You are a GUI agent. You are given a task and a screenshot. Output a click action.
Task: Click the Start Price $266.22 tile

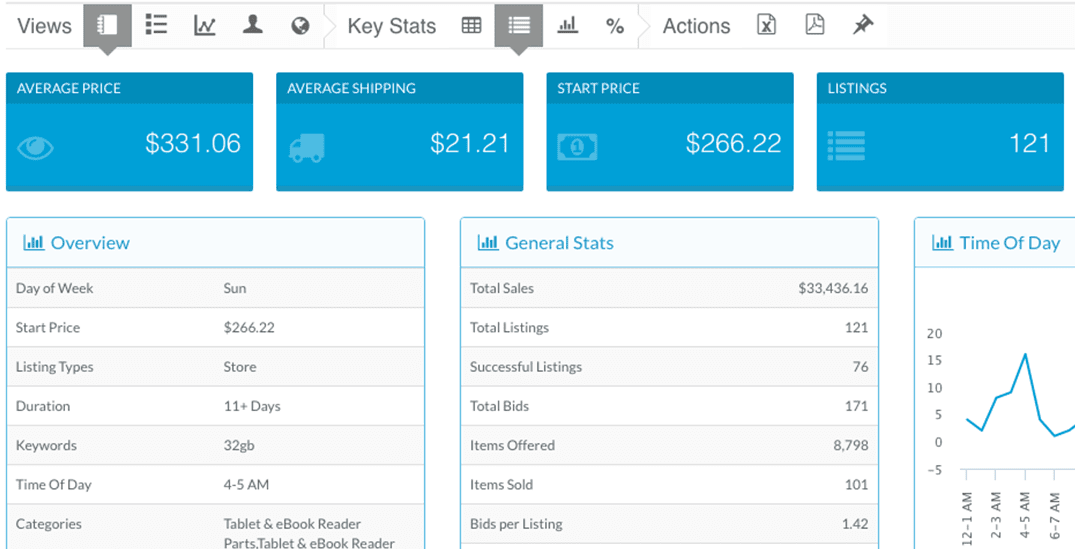pos(669,132)
